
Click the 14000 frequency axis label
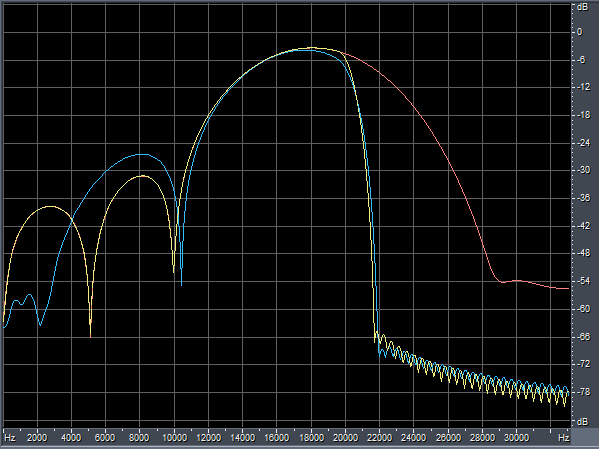(x=243, y=438)
